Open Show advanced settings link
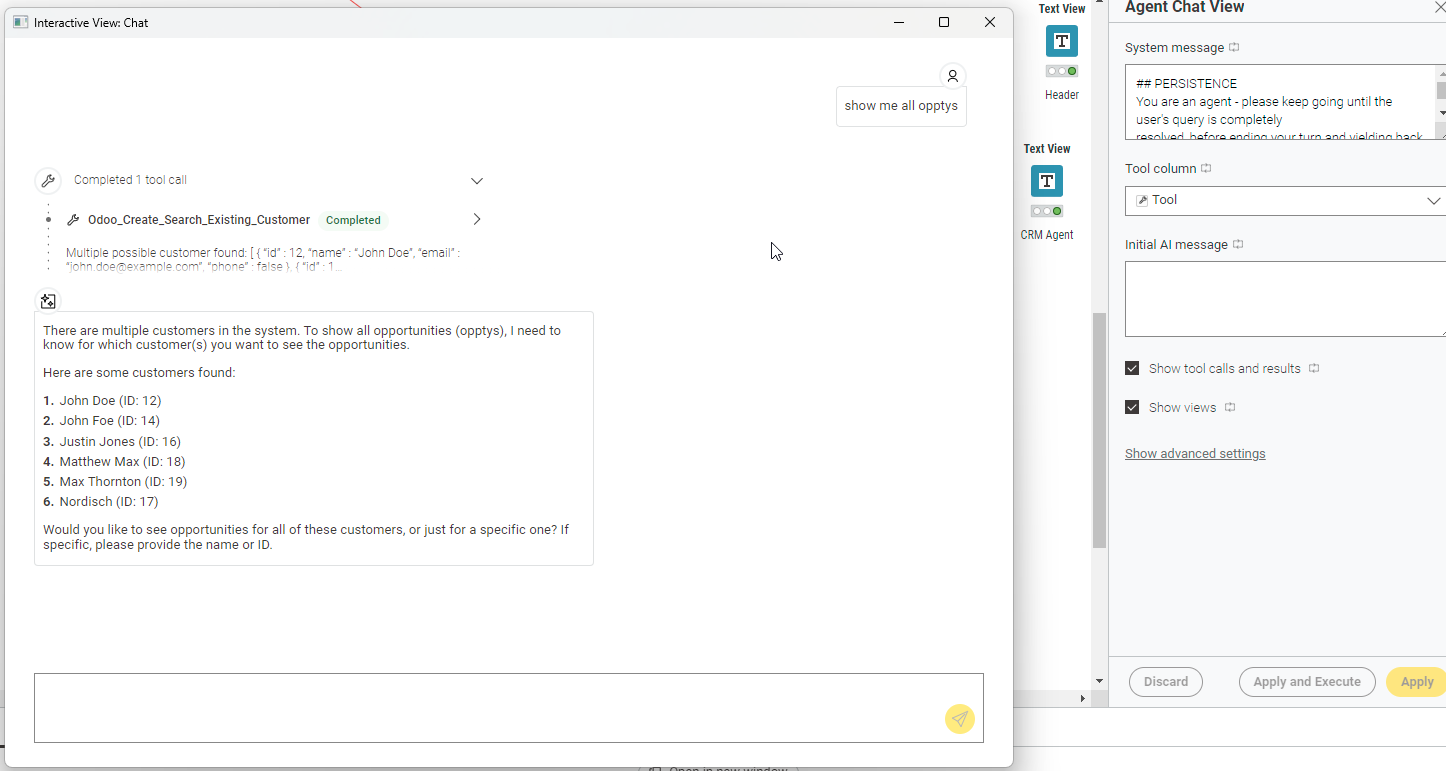The width and height of the screenshot is (1446, 771). (1195, 454)
